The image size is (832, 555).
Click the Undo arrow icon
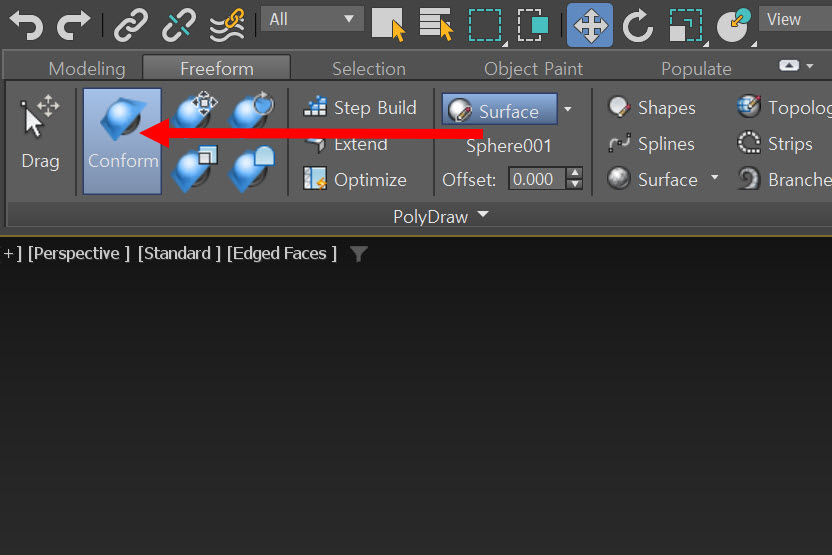coord(26,25)
